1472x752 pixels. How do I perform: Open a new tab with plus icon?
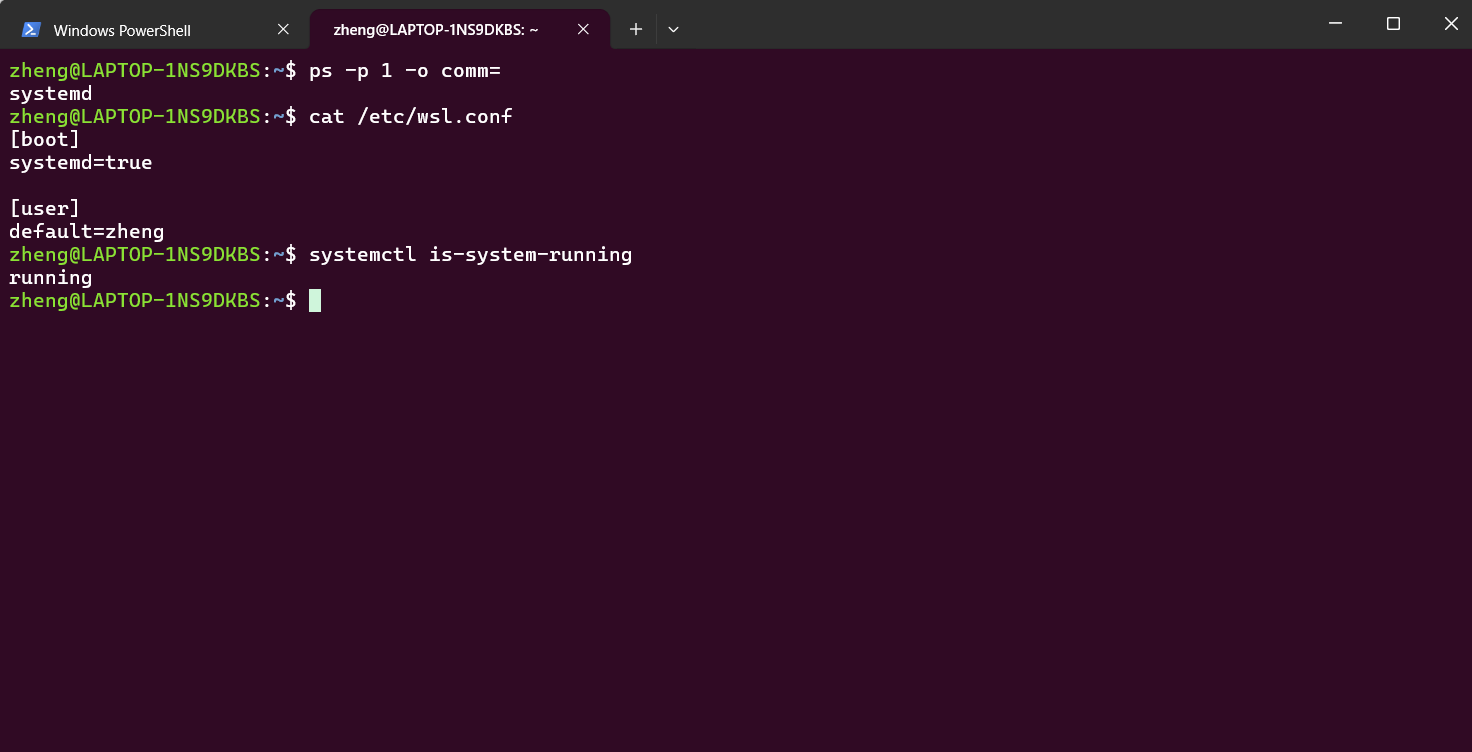pos(636,30)
